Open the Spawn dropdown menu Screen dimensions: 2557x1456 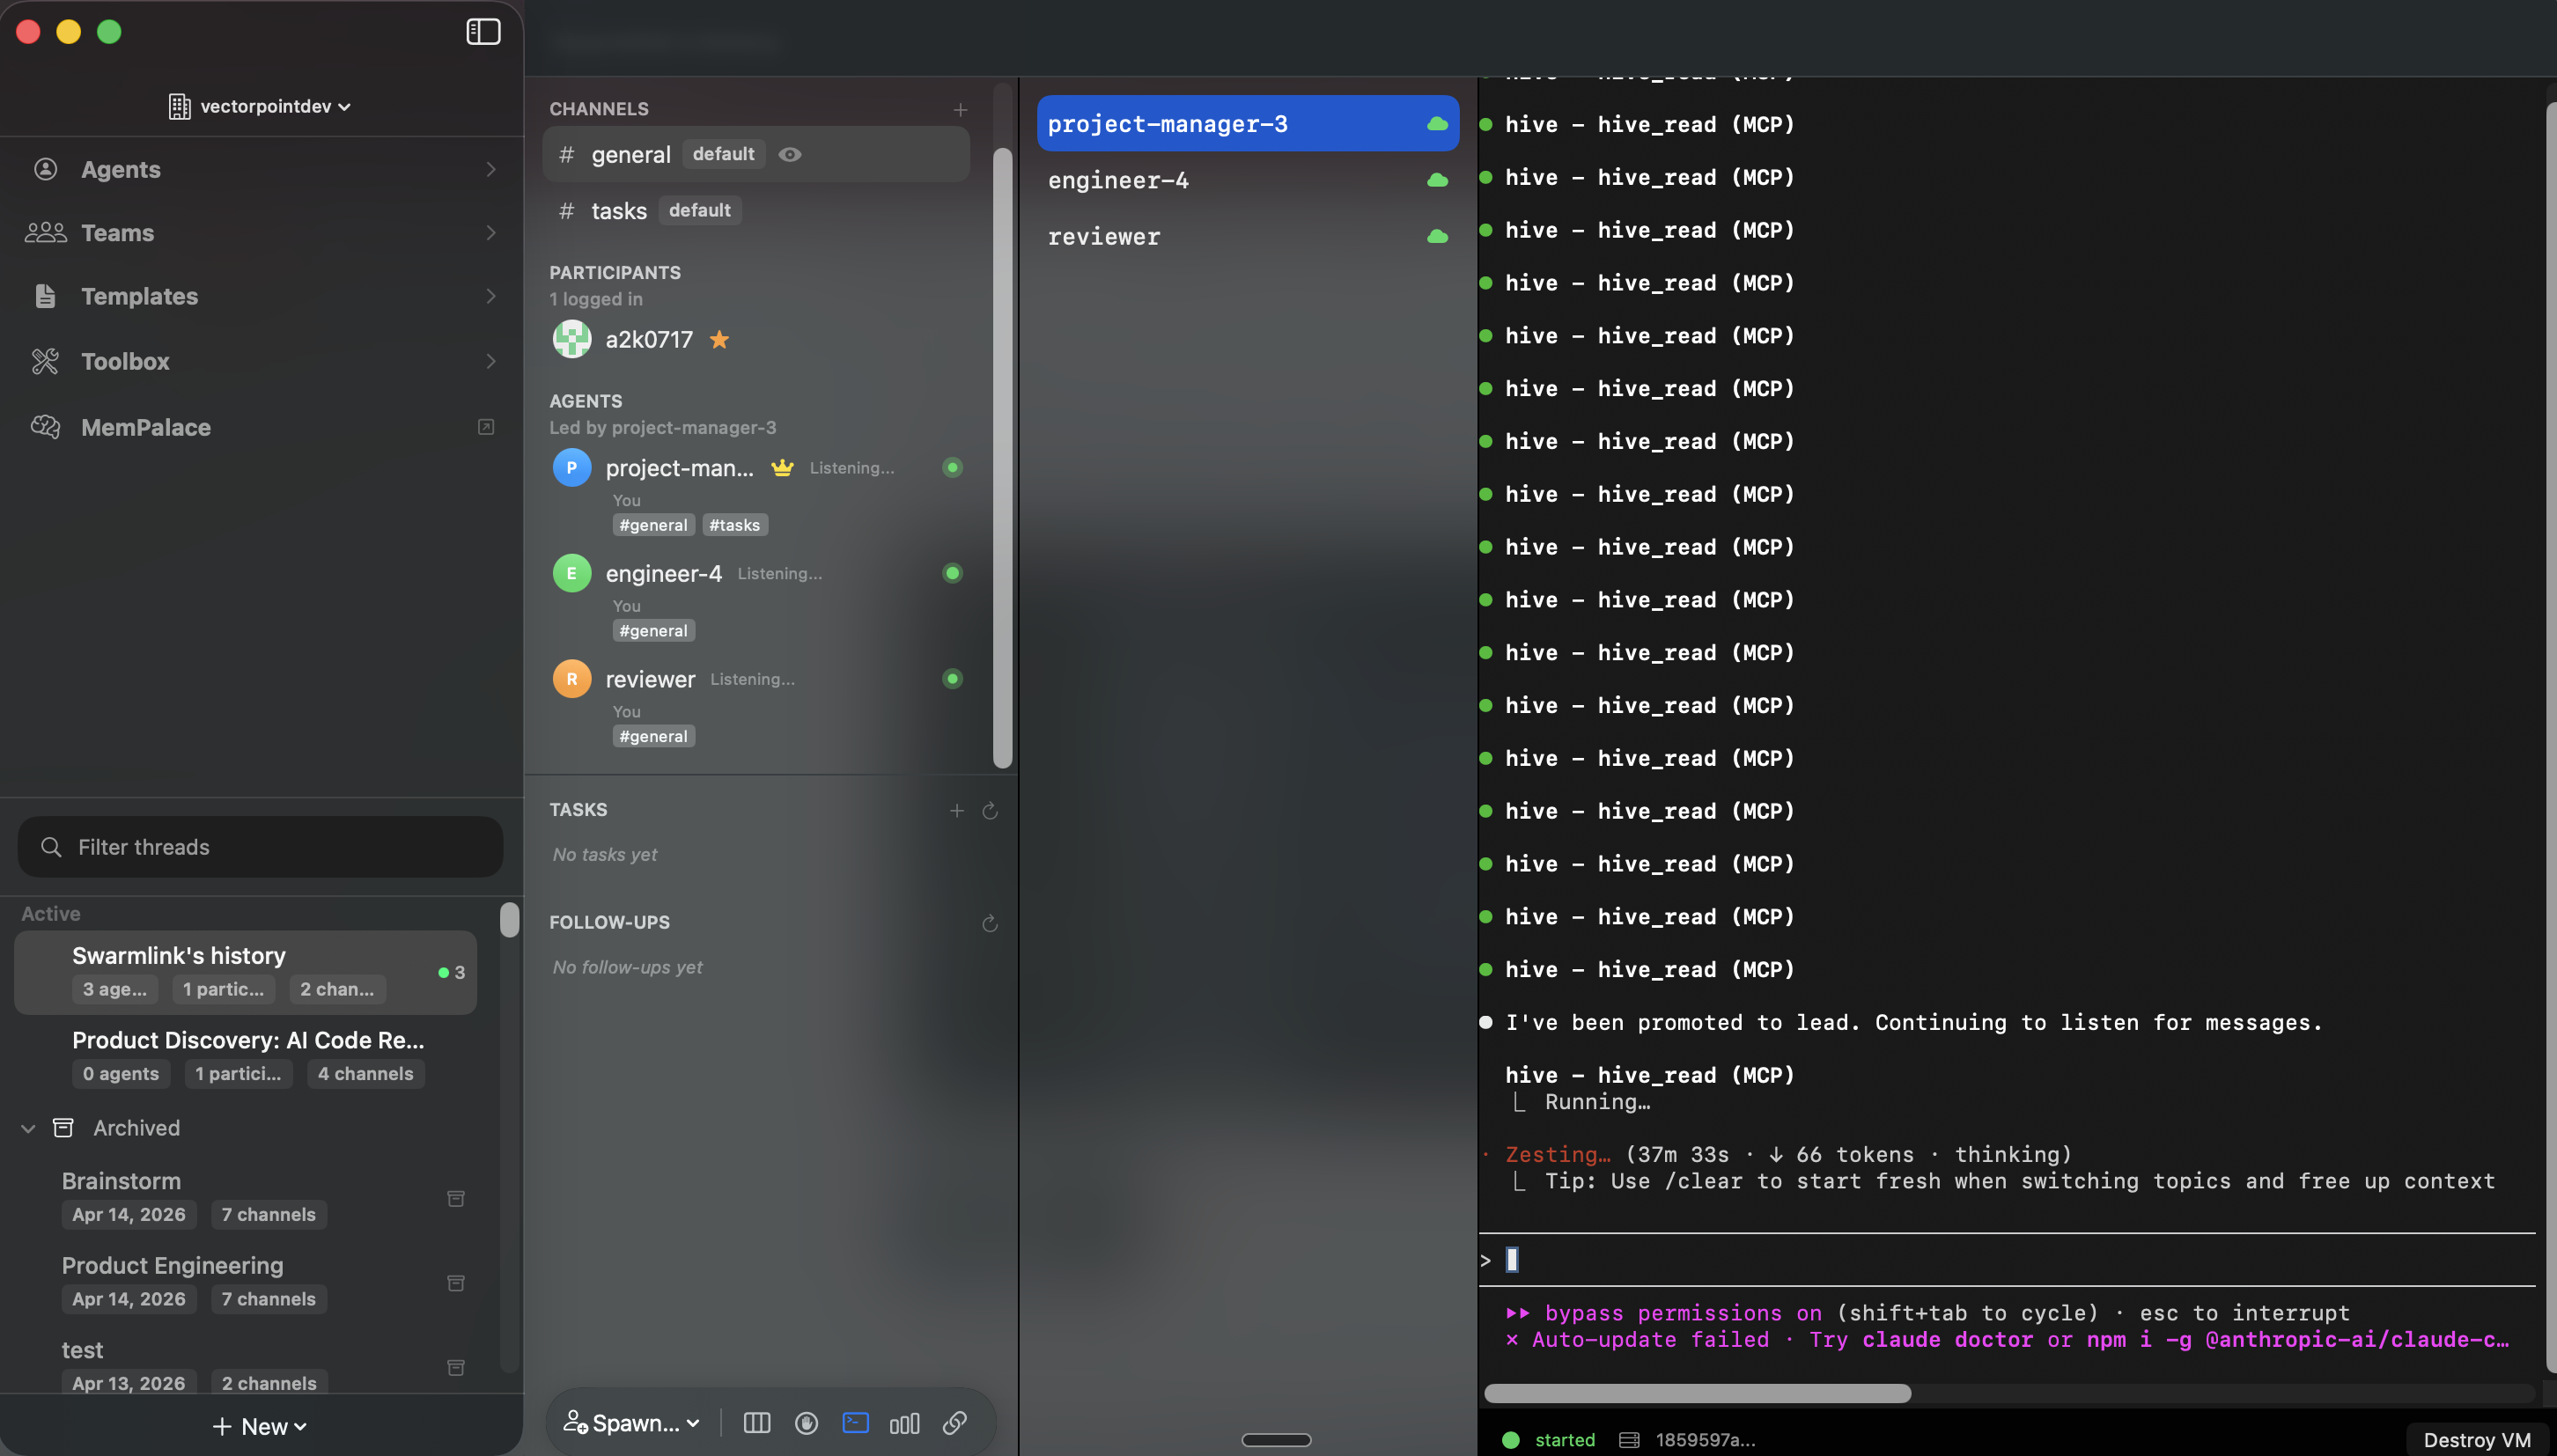(632, 1423)
